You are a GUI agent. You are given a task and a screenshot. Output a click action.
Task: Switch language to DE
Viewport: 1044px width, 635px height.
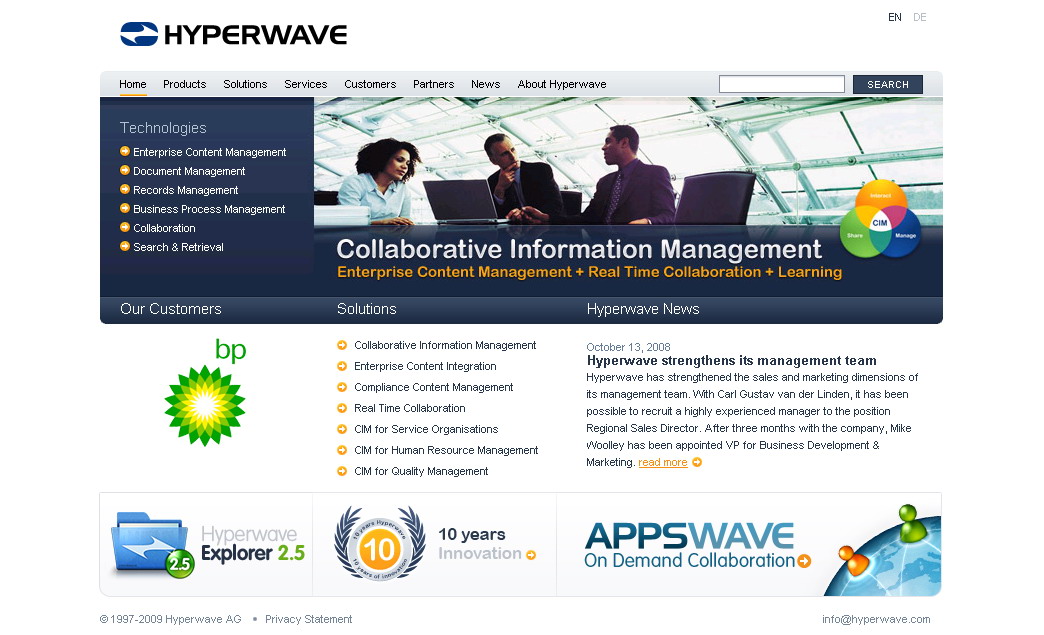[x=919, y=17]
